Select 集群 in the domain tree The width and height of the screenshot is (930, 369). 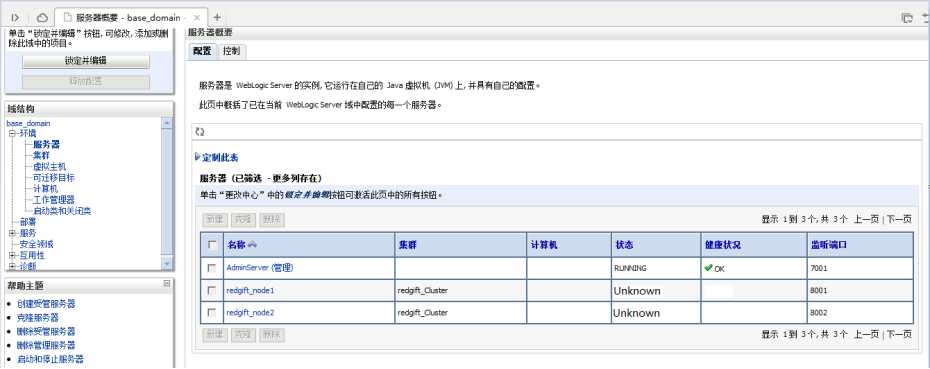coord(41,155)
